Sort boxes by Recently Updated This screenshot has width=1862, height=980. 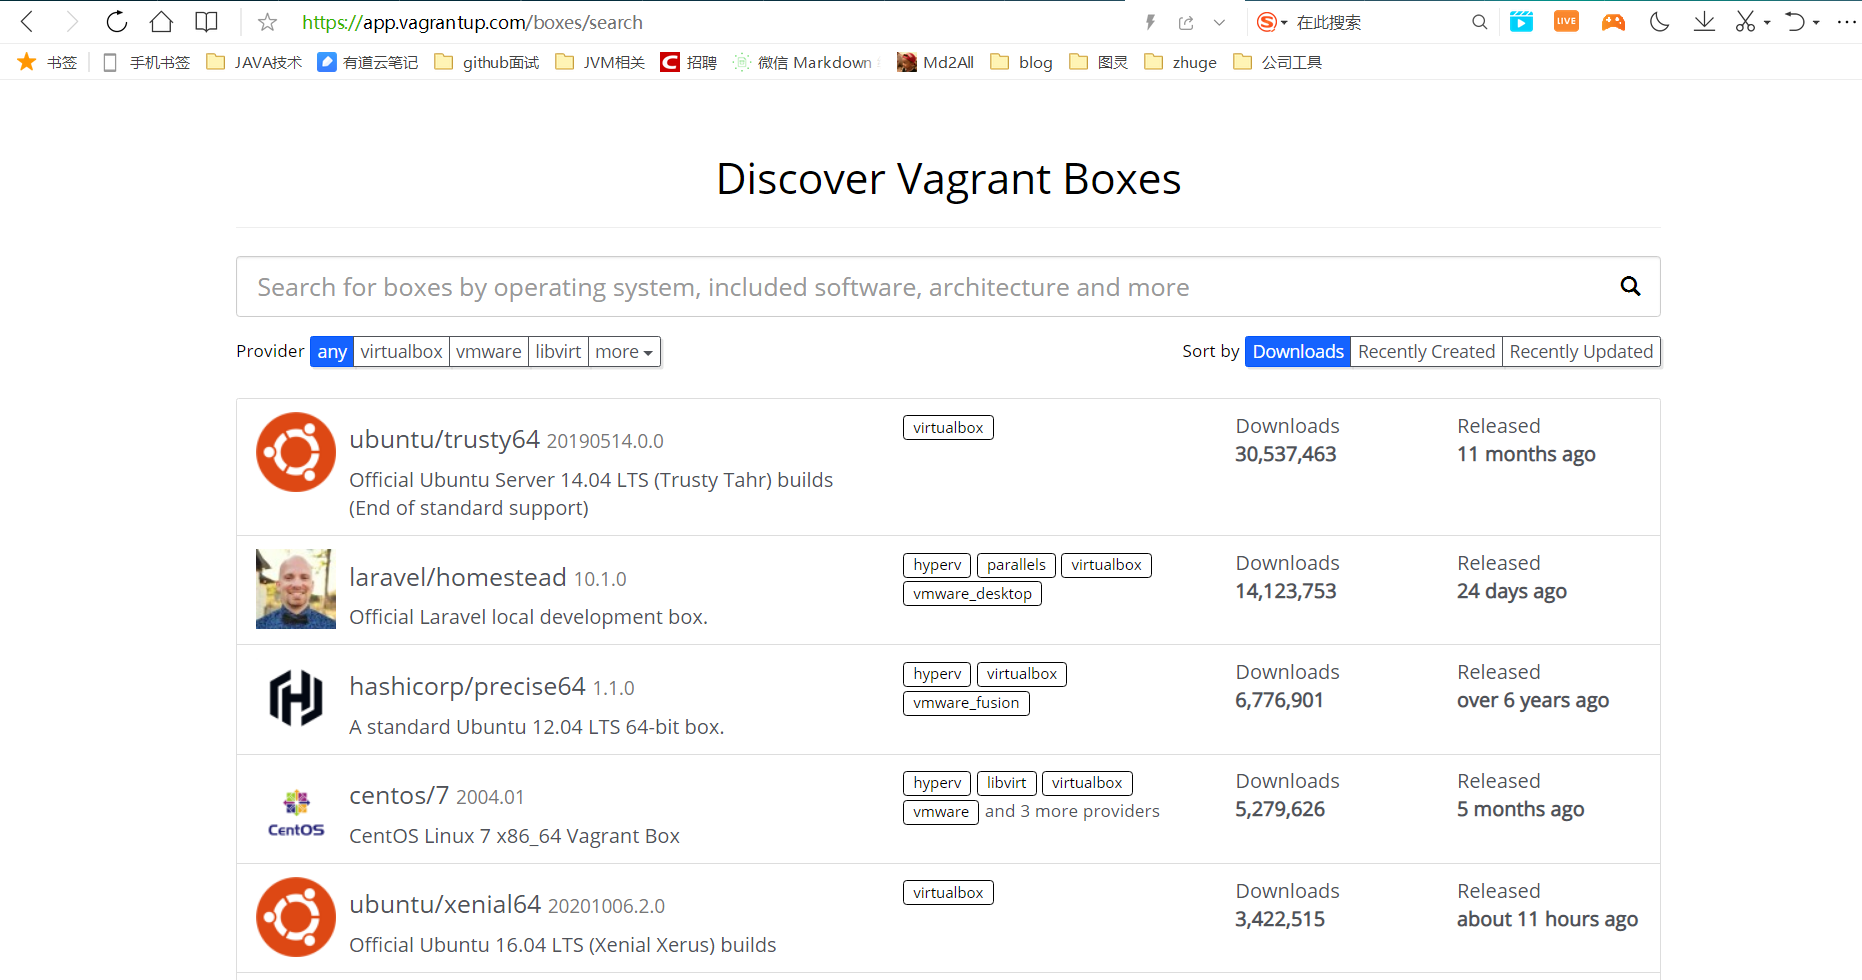tap(1580, 352)
